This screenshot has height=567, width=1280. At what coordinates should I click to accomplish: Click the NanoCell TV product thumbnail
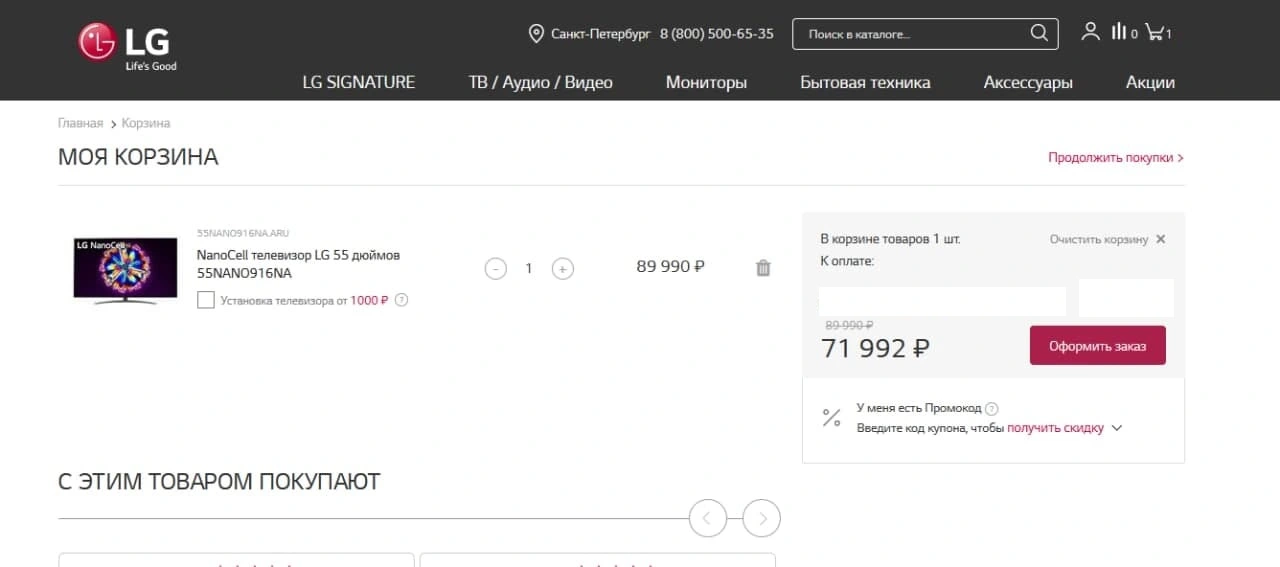point(125,270)
